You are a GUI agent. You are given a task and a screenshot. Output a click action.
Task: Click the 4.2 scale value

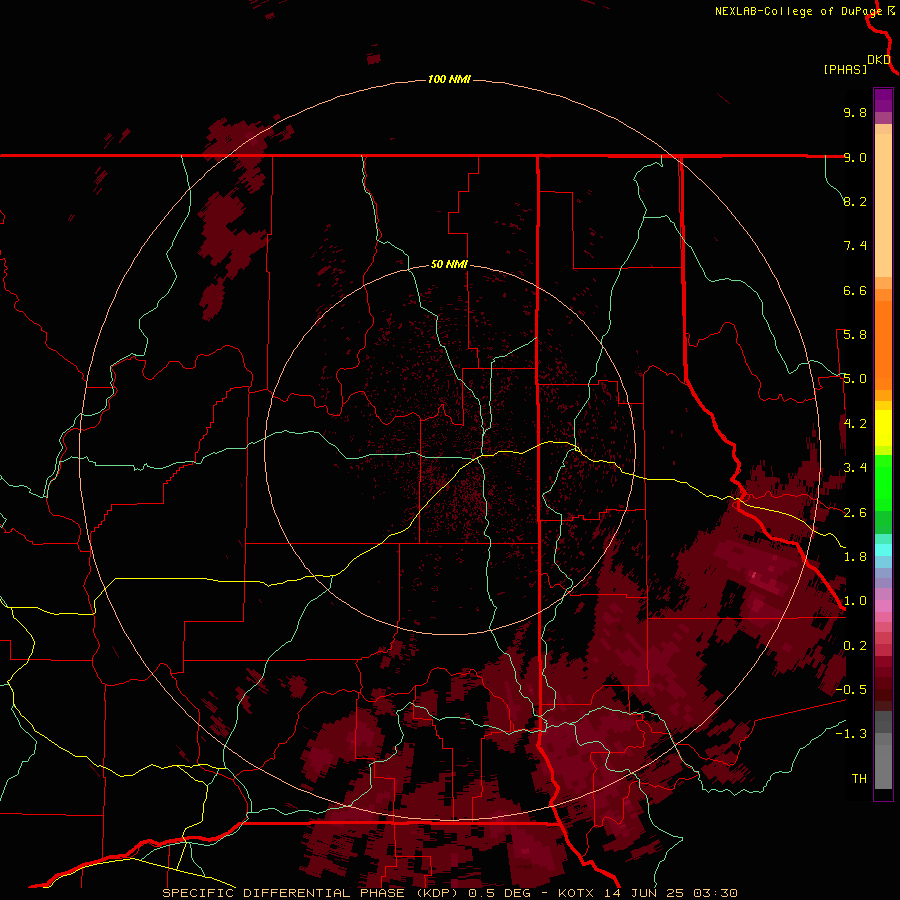(855, 424)
